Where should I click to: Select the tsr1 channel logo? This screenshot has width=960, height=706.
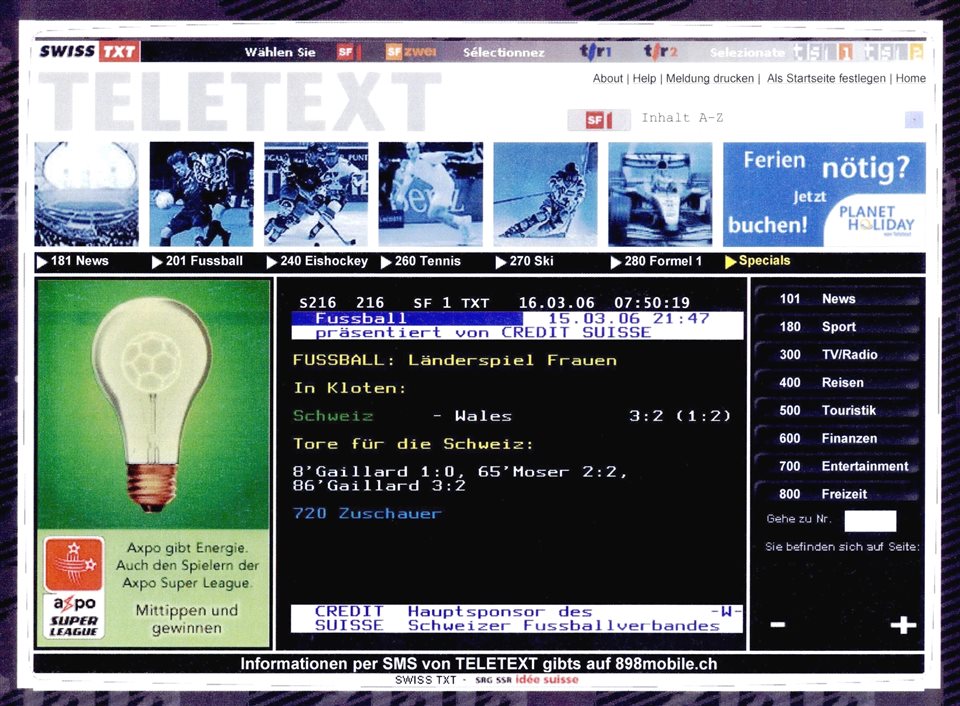[x=596, y=51]
